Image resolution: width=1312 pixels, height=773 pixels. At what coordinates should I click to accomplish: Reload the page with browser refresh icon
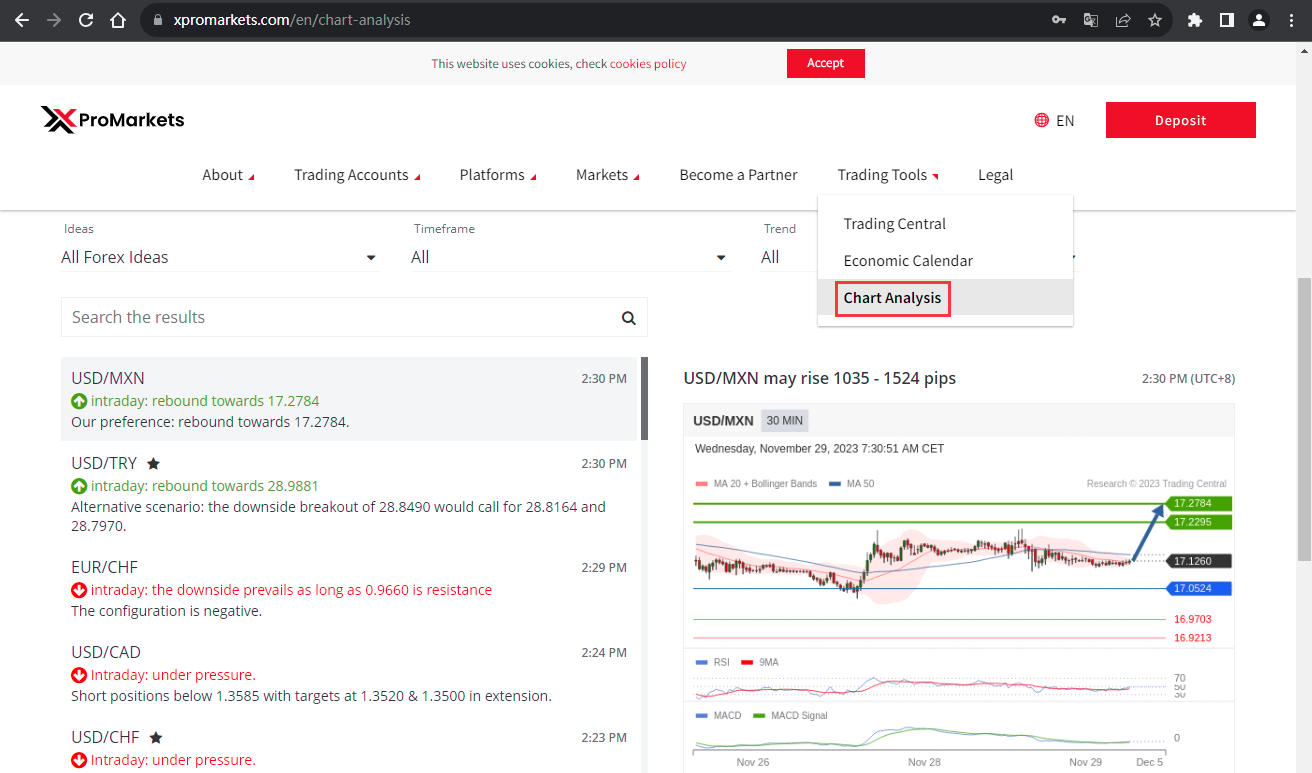[x=86, y=20]
